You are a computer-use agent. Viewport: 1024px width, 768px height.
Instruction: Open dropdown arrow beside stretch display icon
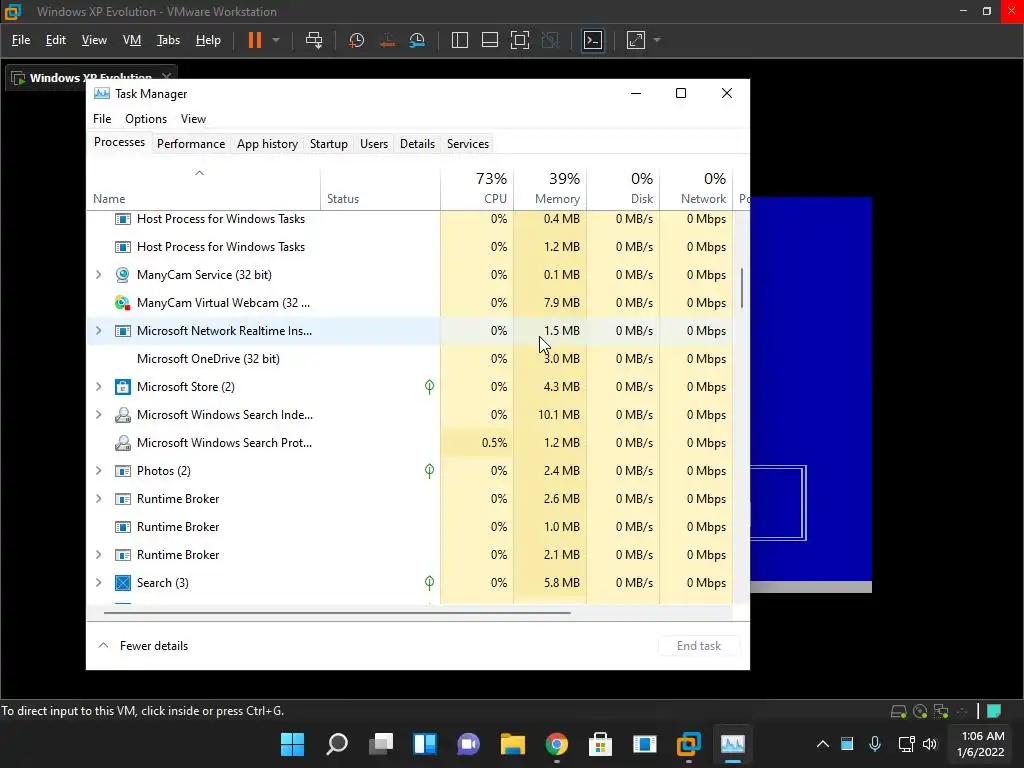pos(657,40)
